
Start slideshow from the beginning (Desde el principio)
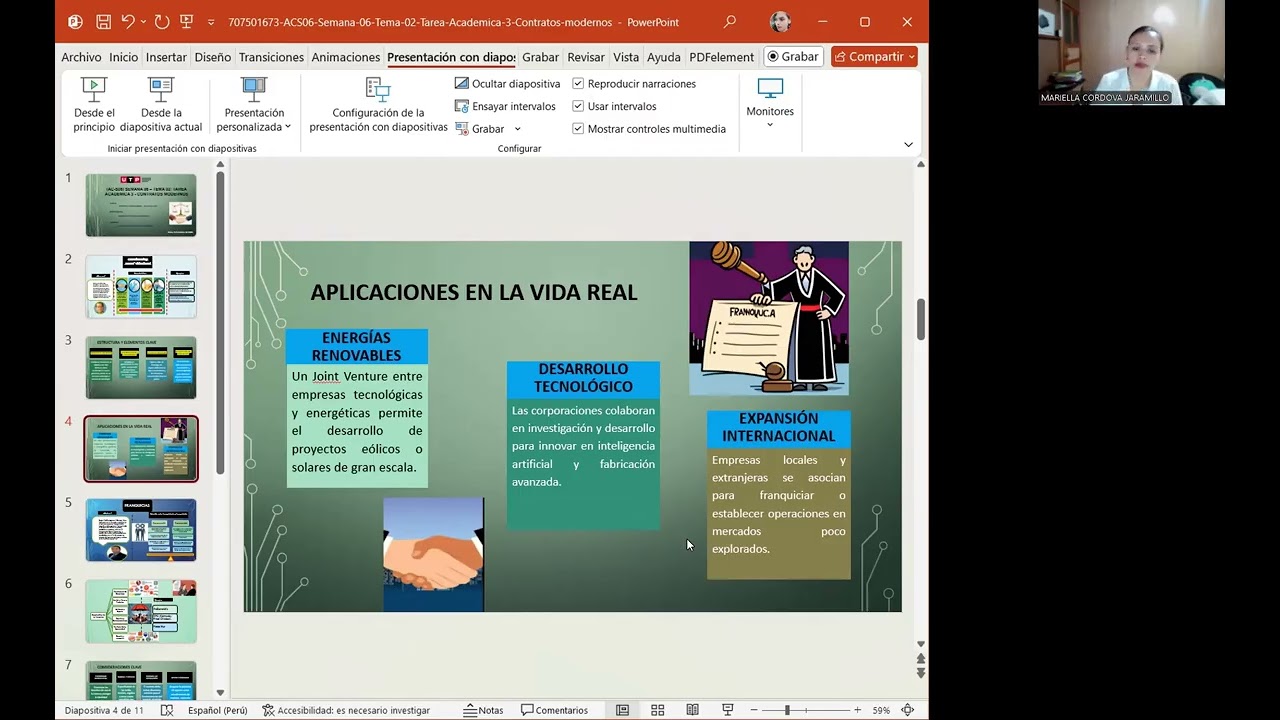point(94,105)
